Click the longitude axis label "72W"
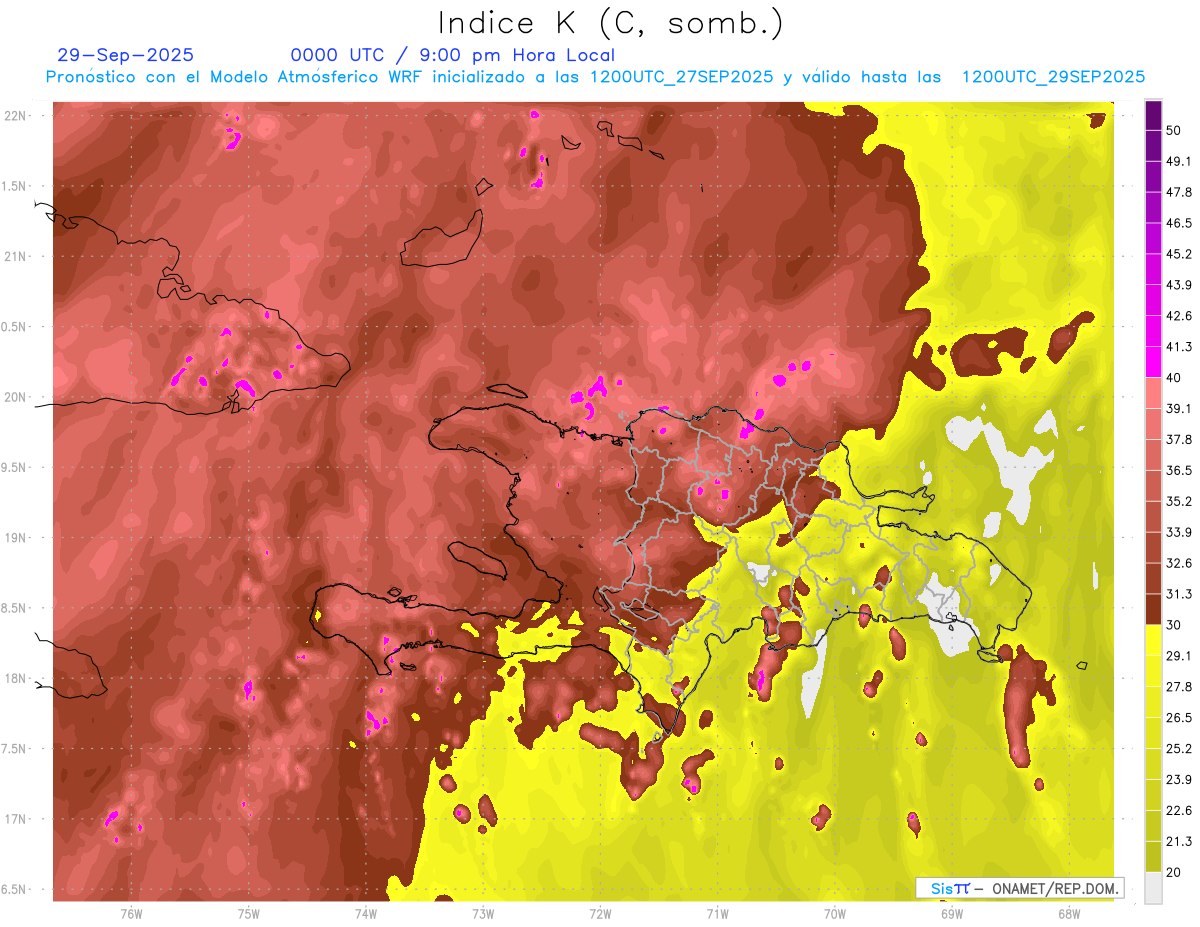The image size is (1200, 927). coord(600,913)
